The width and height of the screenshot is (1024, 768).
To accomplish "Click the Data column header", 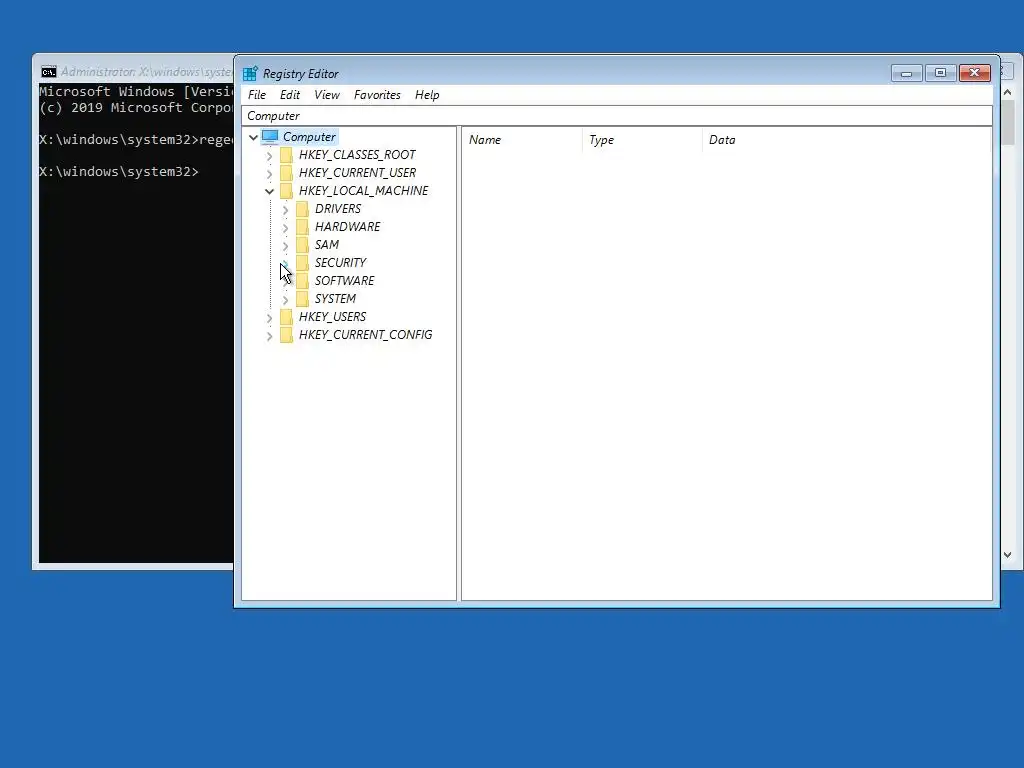I will pyautogui.click(x=847, y=140).
